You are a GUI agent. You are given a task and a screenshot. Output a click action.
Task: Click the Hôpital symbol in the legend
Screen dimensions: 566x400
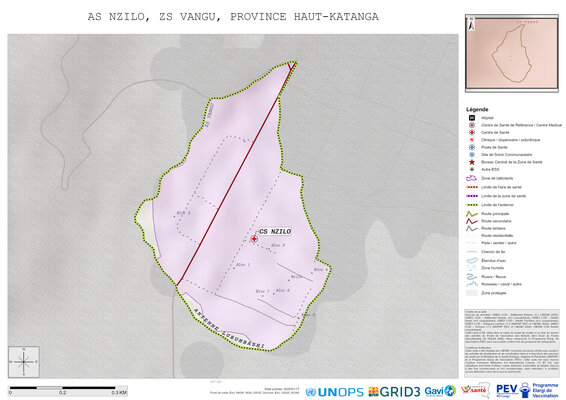pos(471,118)
